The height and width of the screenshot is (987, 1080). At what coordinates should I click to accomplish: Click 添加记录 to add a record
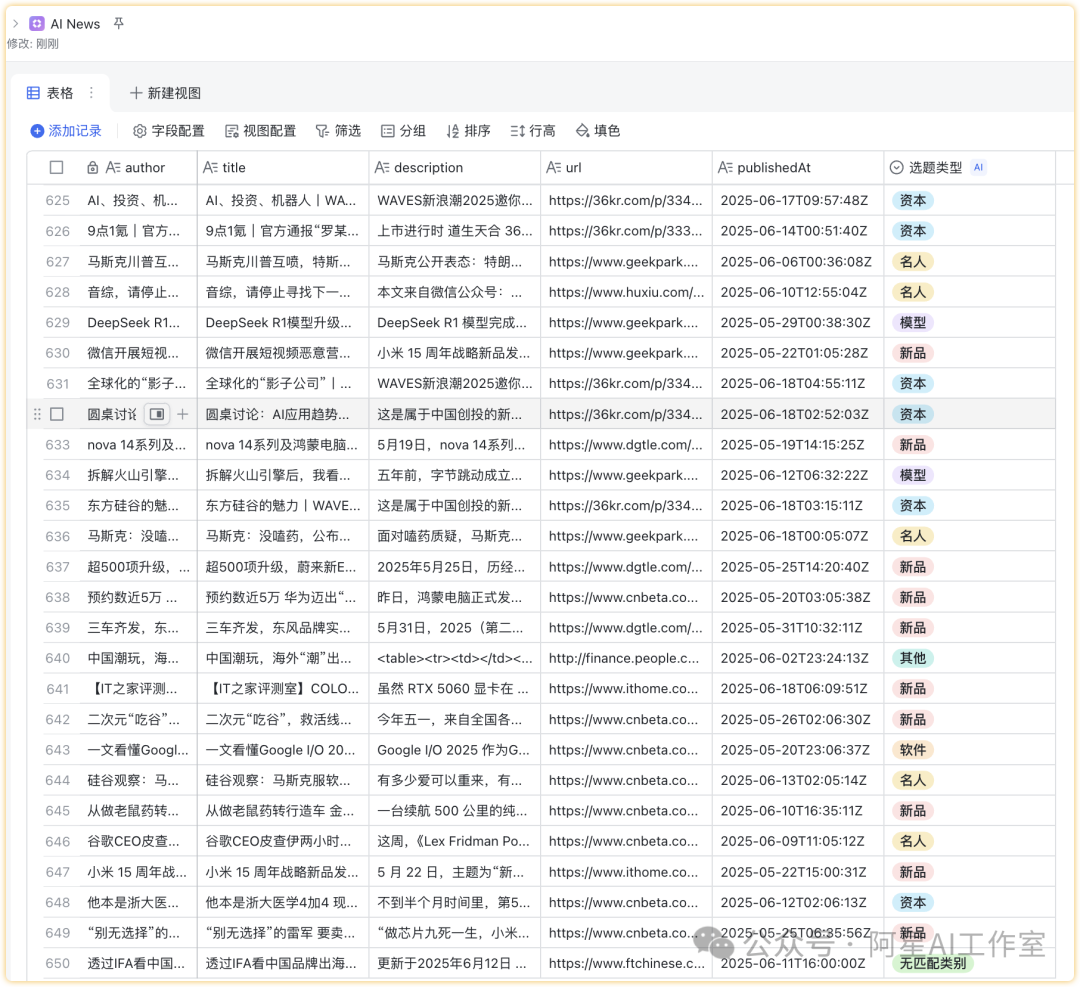(x=66, y=131)
